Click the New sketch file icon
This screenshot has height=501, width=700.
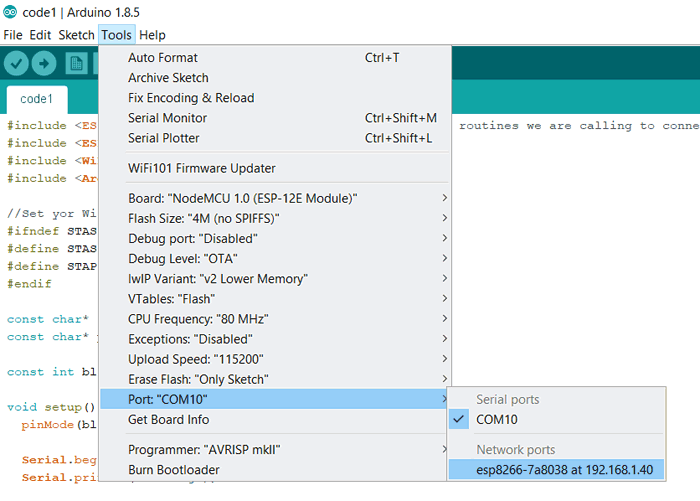(76, 63)
